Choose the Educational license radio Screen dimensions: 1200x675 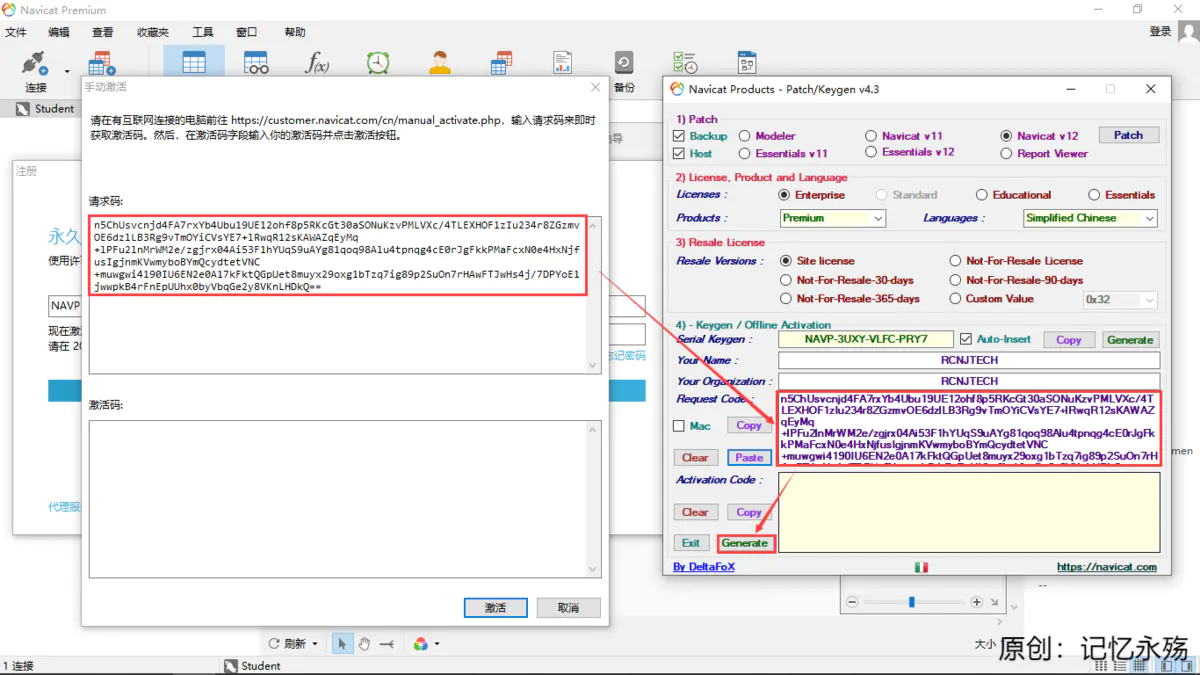(x=982, y=195)
